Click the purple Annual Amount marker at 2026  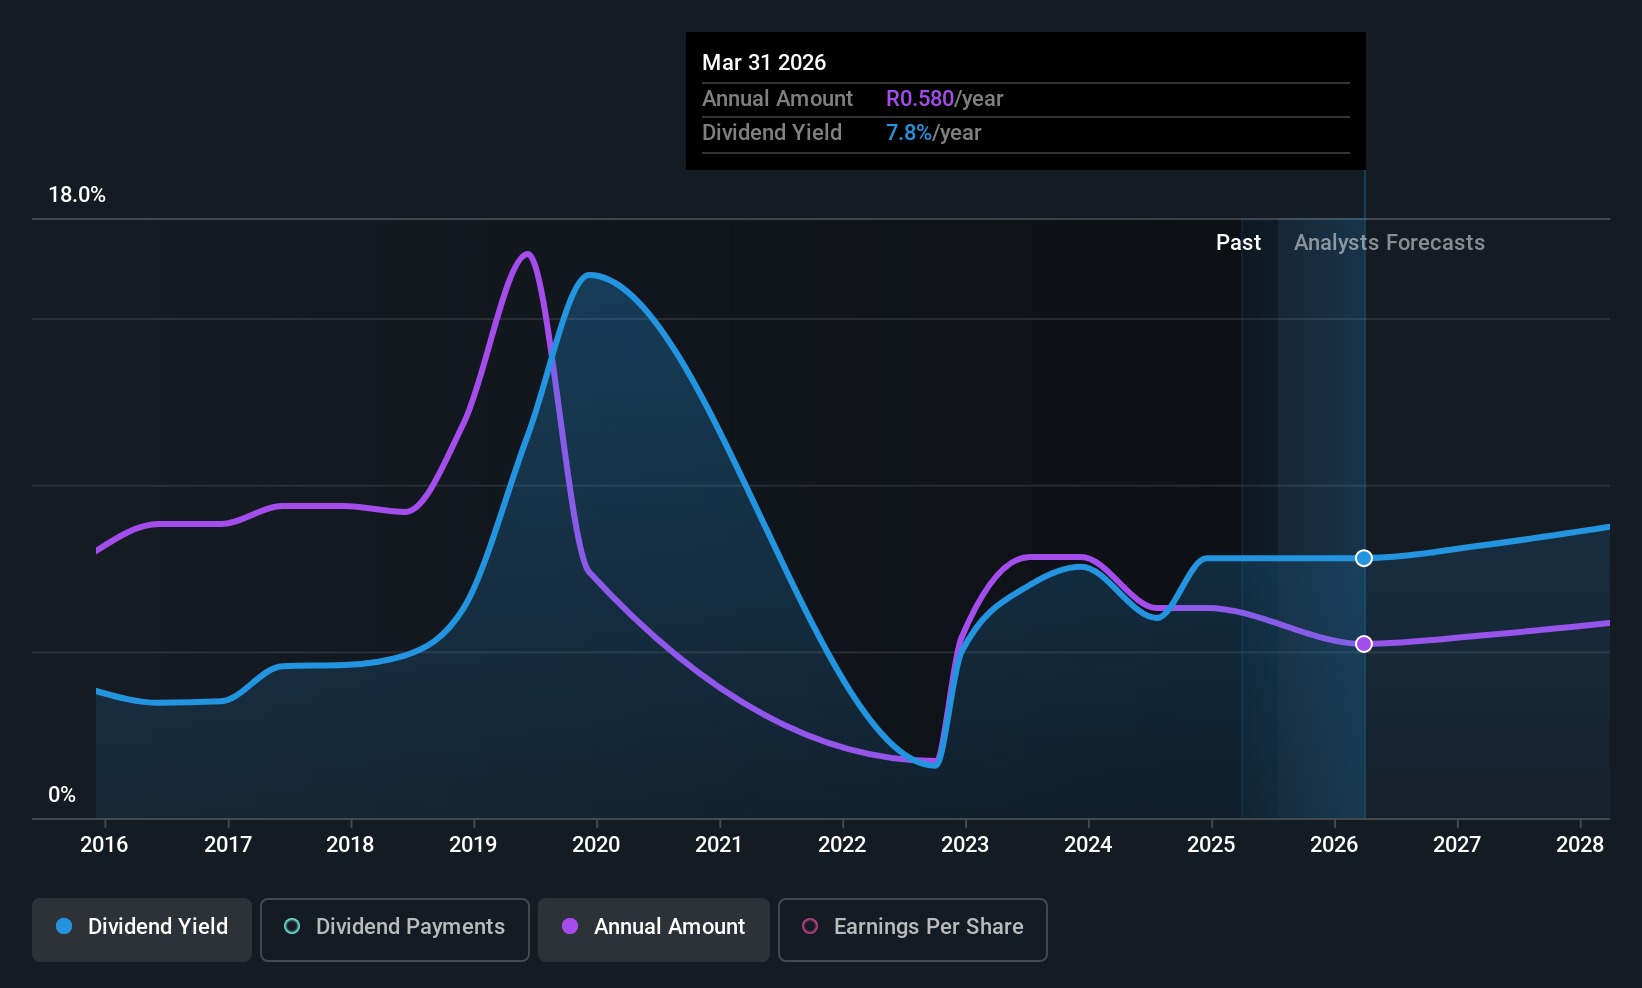click(1364, 644)
